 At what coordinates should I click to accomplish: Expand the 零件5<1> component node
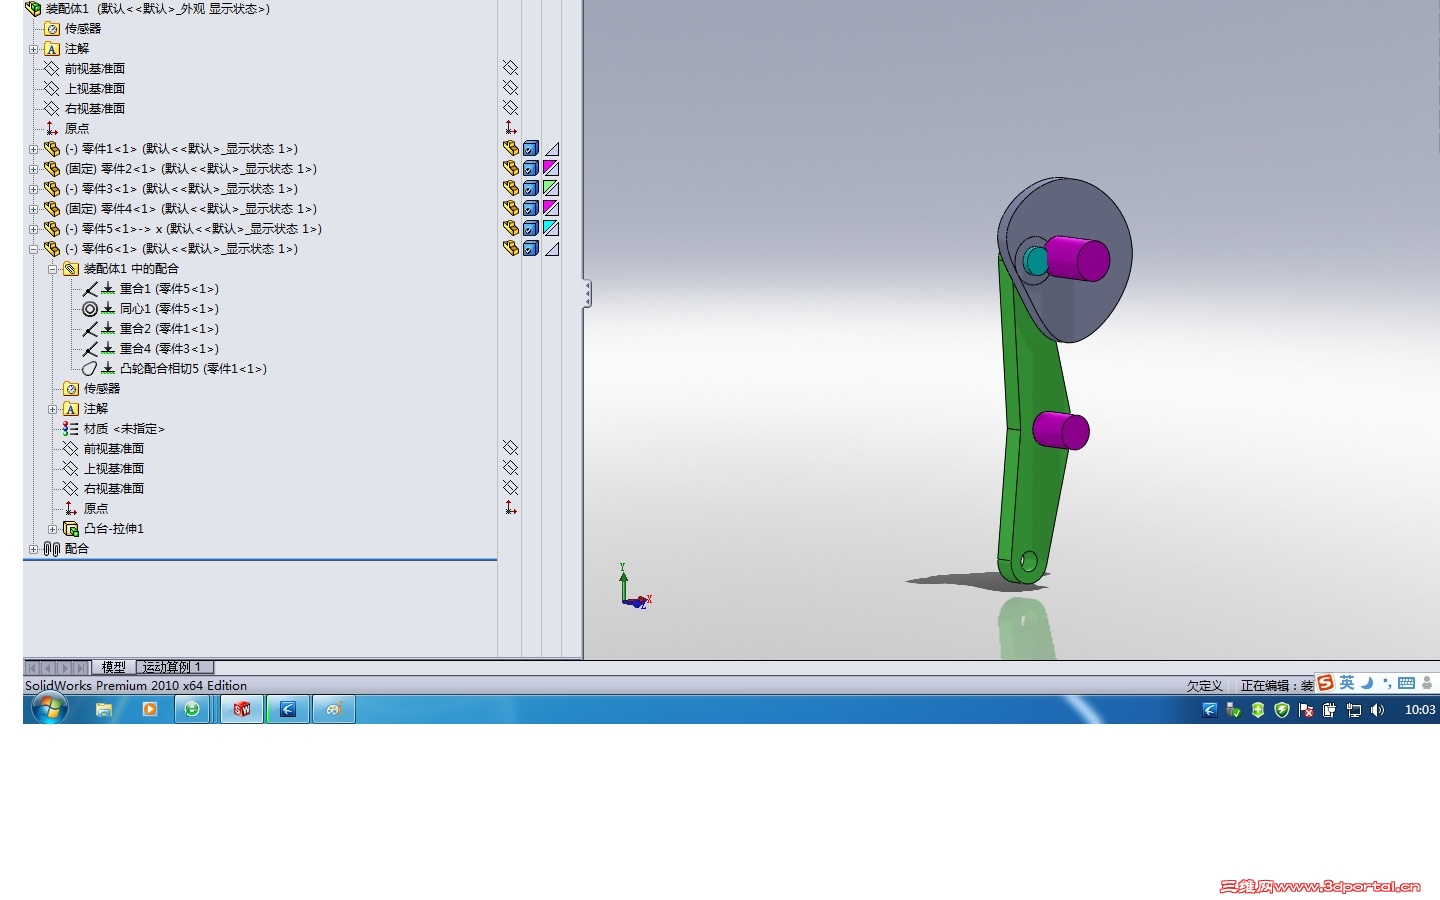coord(33,229)
